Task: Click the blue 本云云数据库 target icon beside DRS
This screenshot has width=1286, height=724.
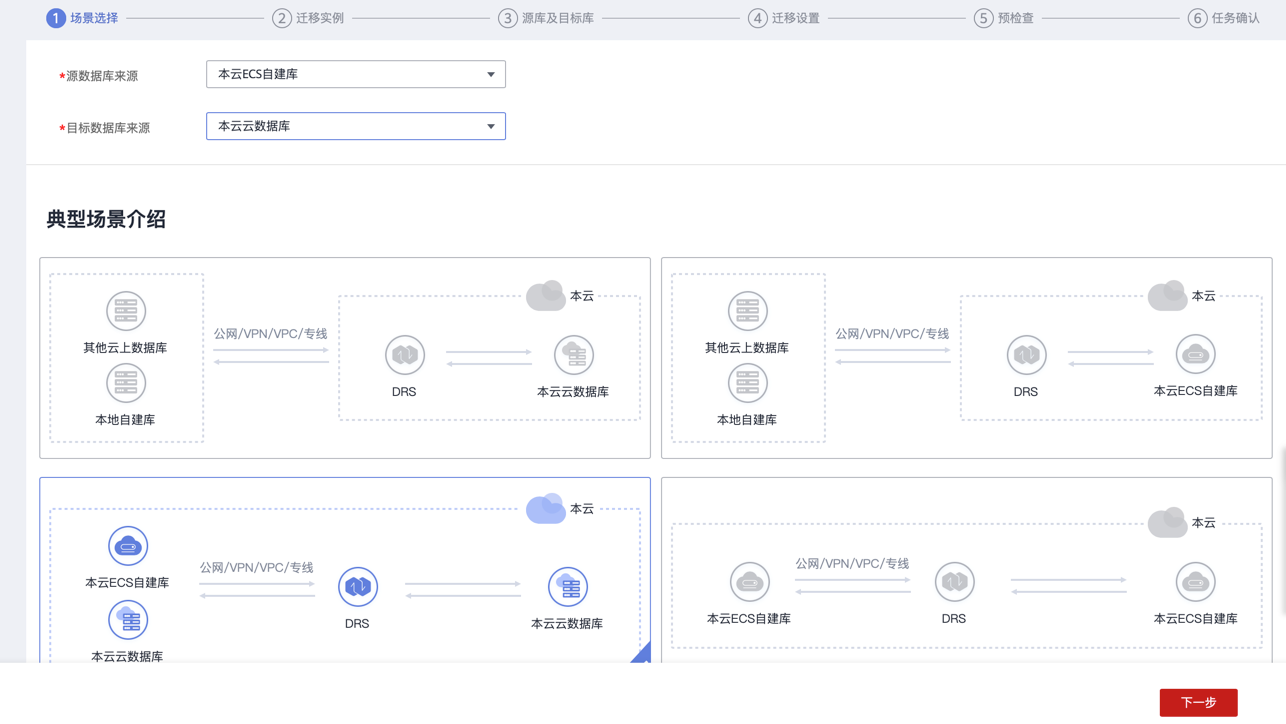Action: (567, 587)
